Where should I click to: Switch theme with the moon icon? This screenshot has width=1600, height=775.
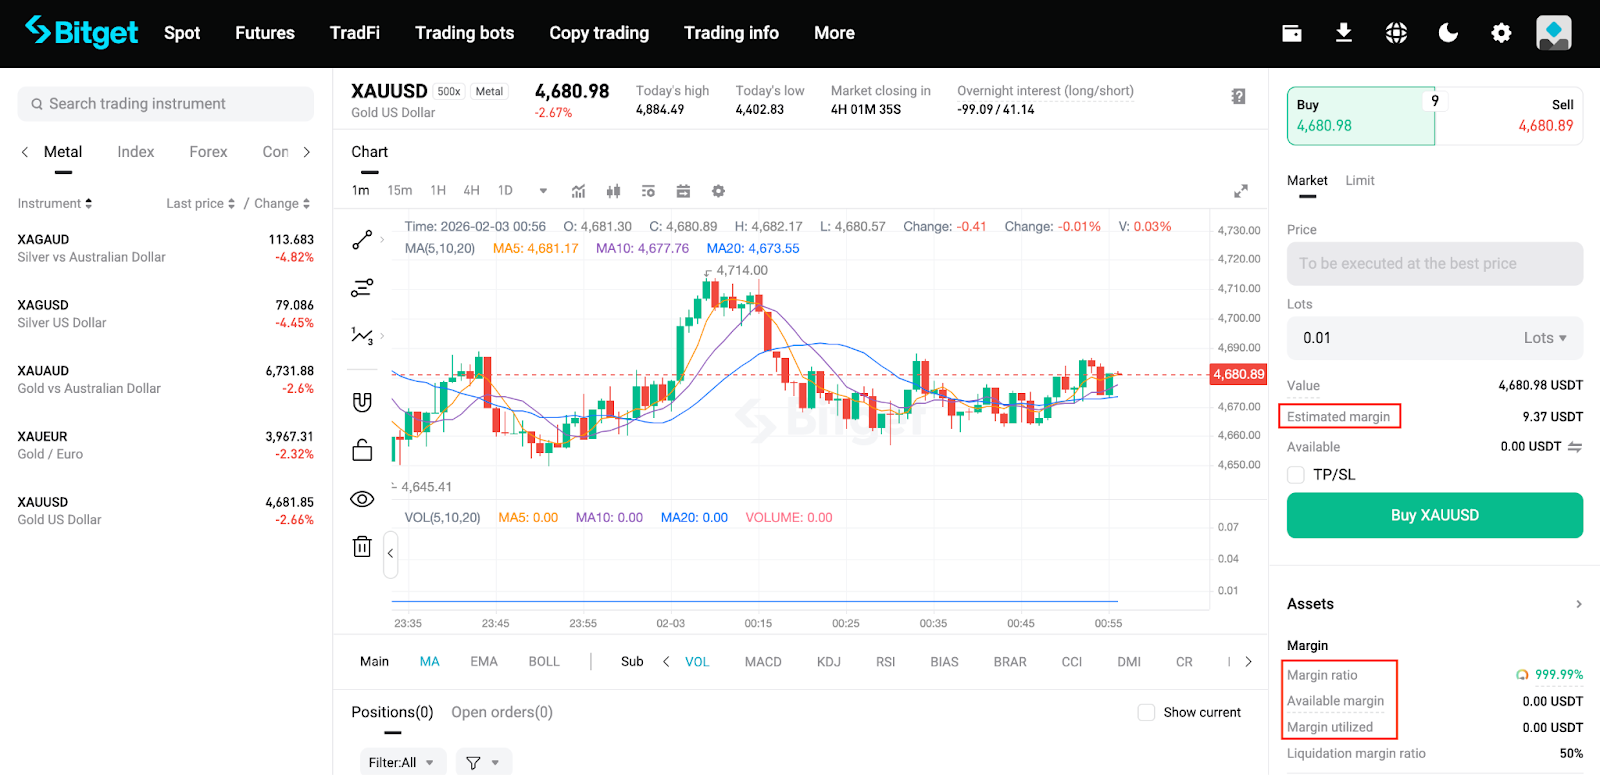pyautogui.click(x=1448, y=33)
